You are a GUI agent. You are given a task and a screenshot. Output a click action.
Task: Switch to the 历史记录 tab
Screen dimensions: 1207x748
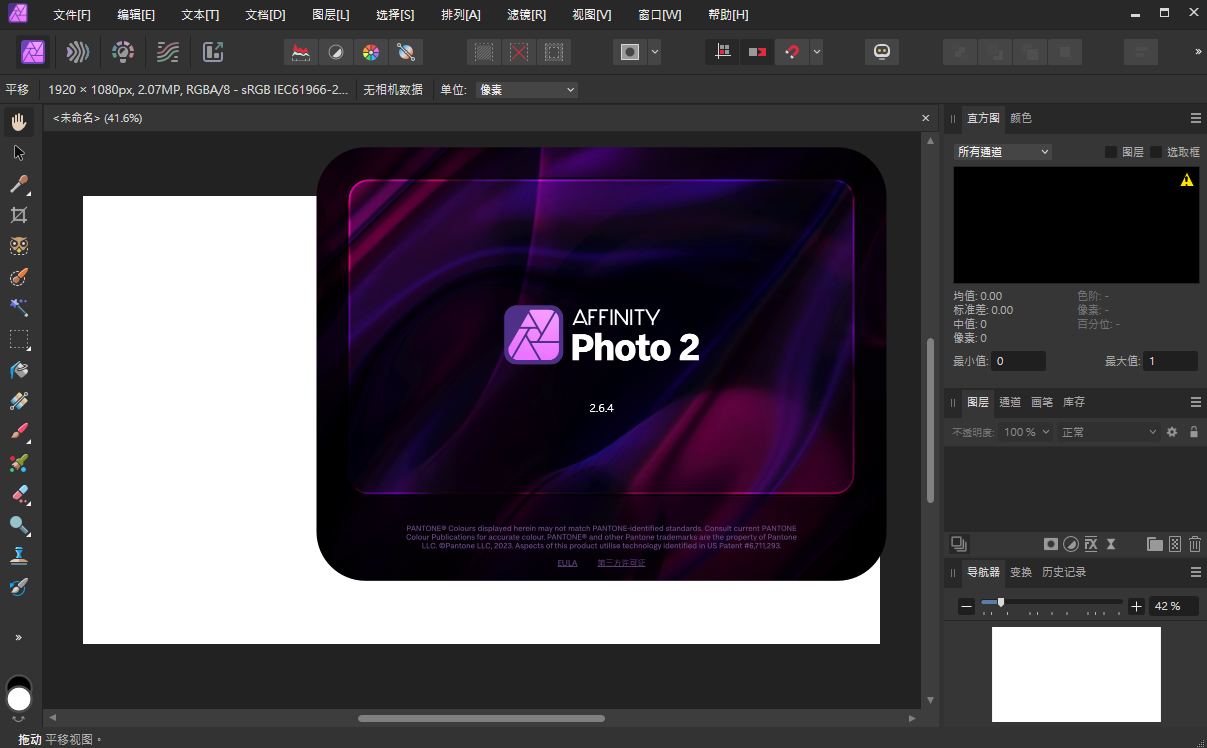click(x=1064, y=572)
